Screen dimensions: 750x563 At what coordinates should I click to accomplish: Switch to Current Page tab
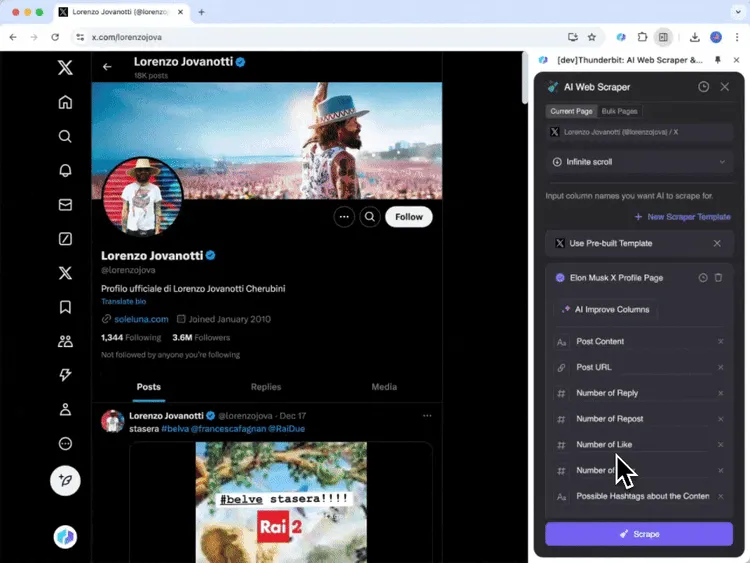pos(571,111)
